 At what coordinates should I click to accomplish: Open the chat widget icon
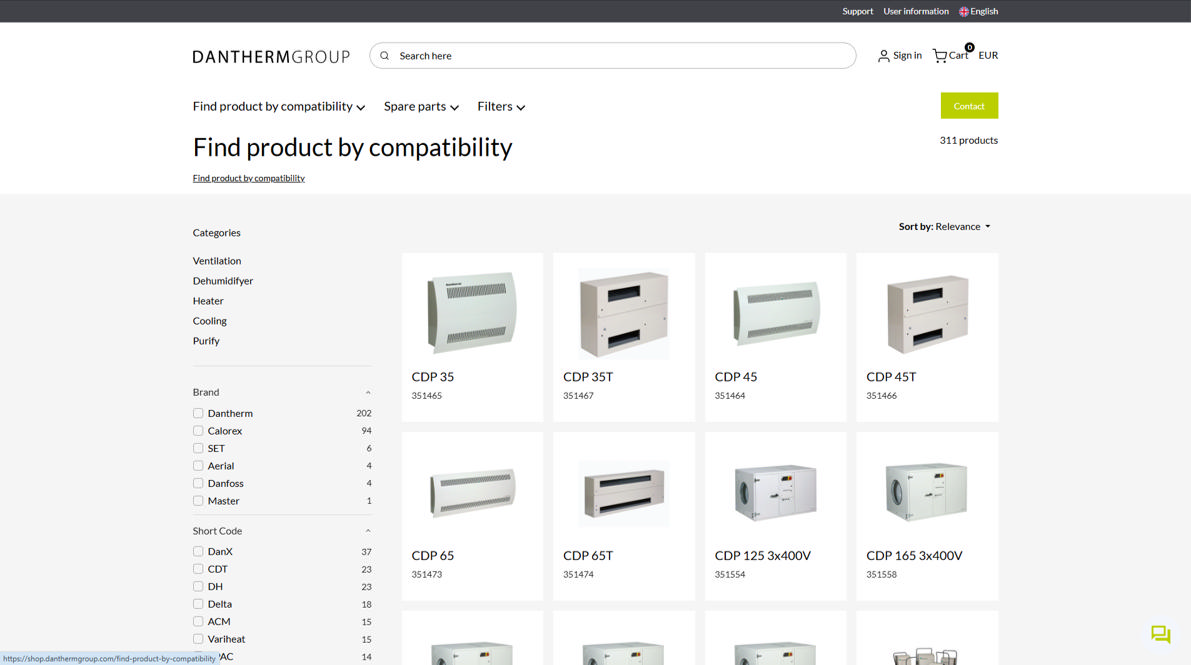pos(1160,634)
